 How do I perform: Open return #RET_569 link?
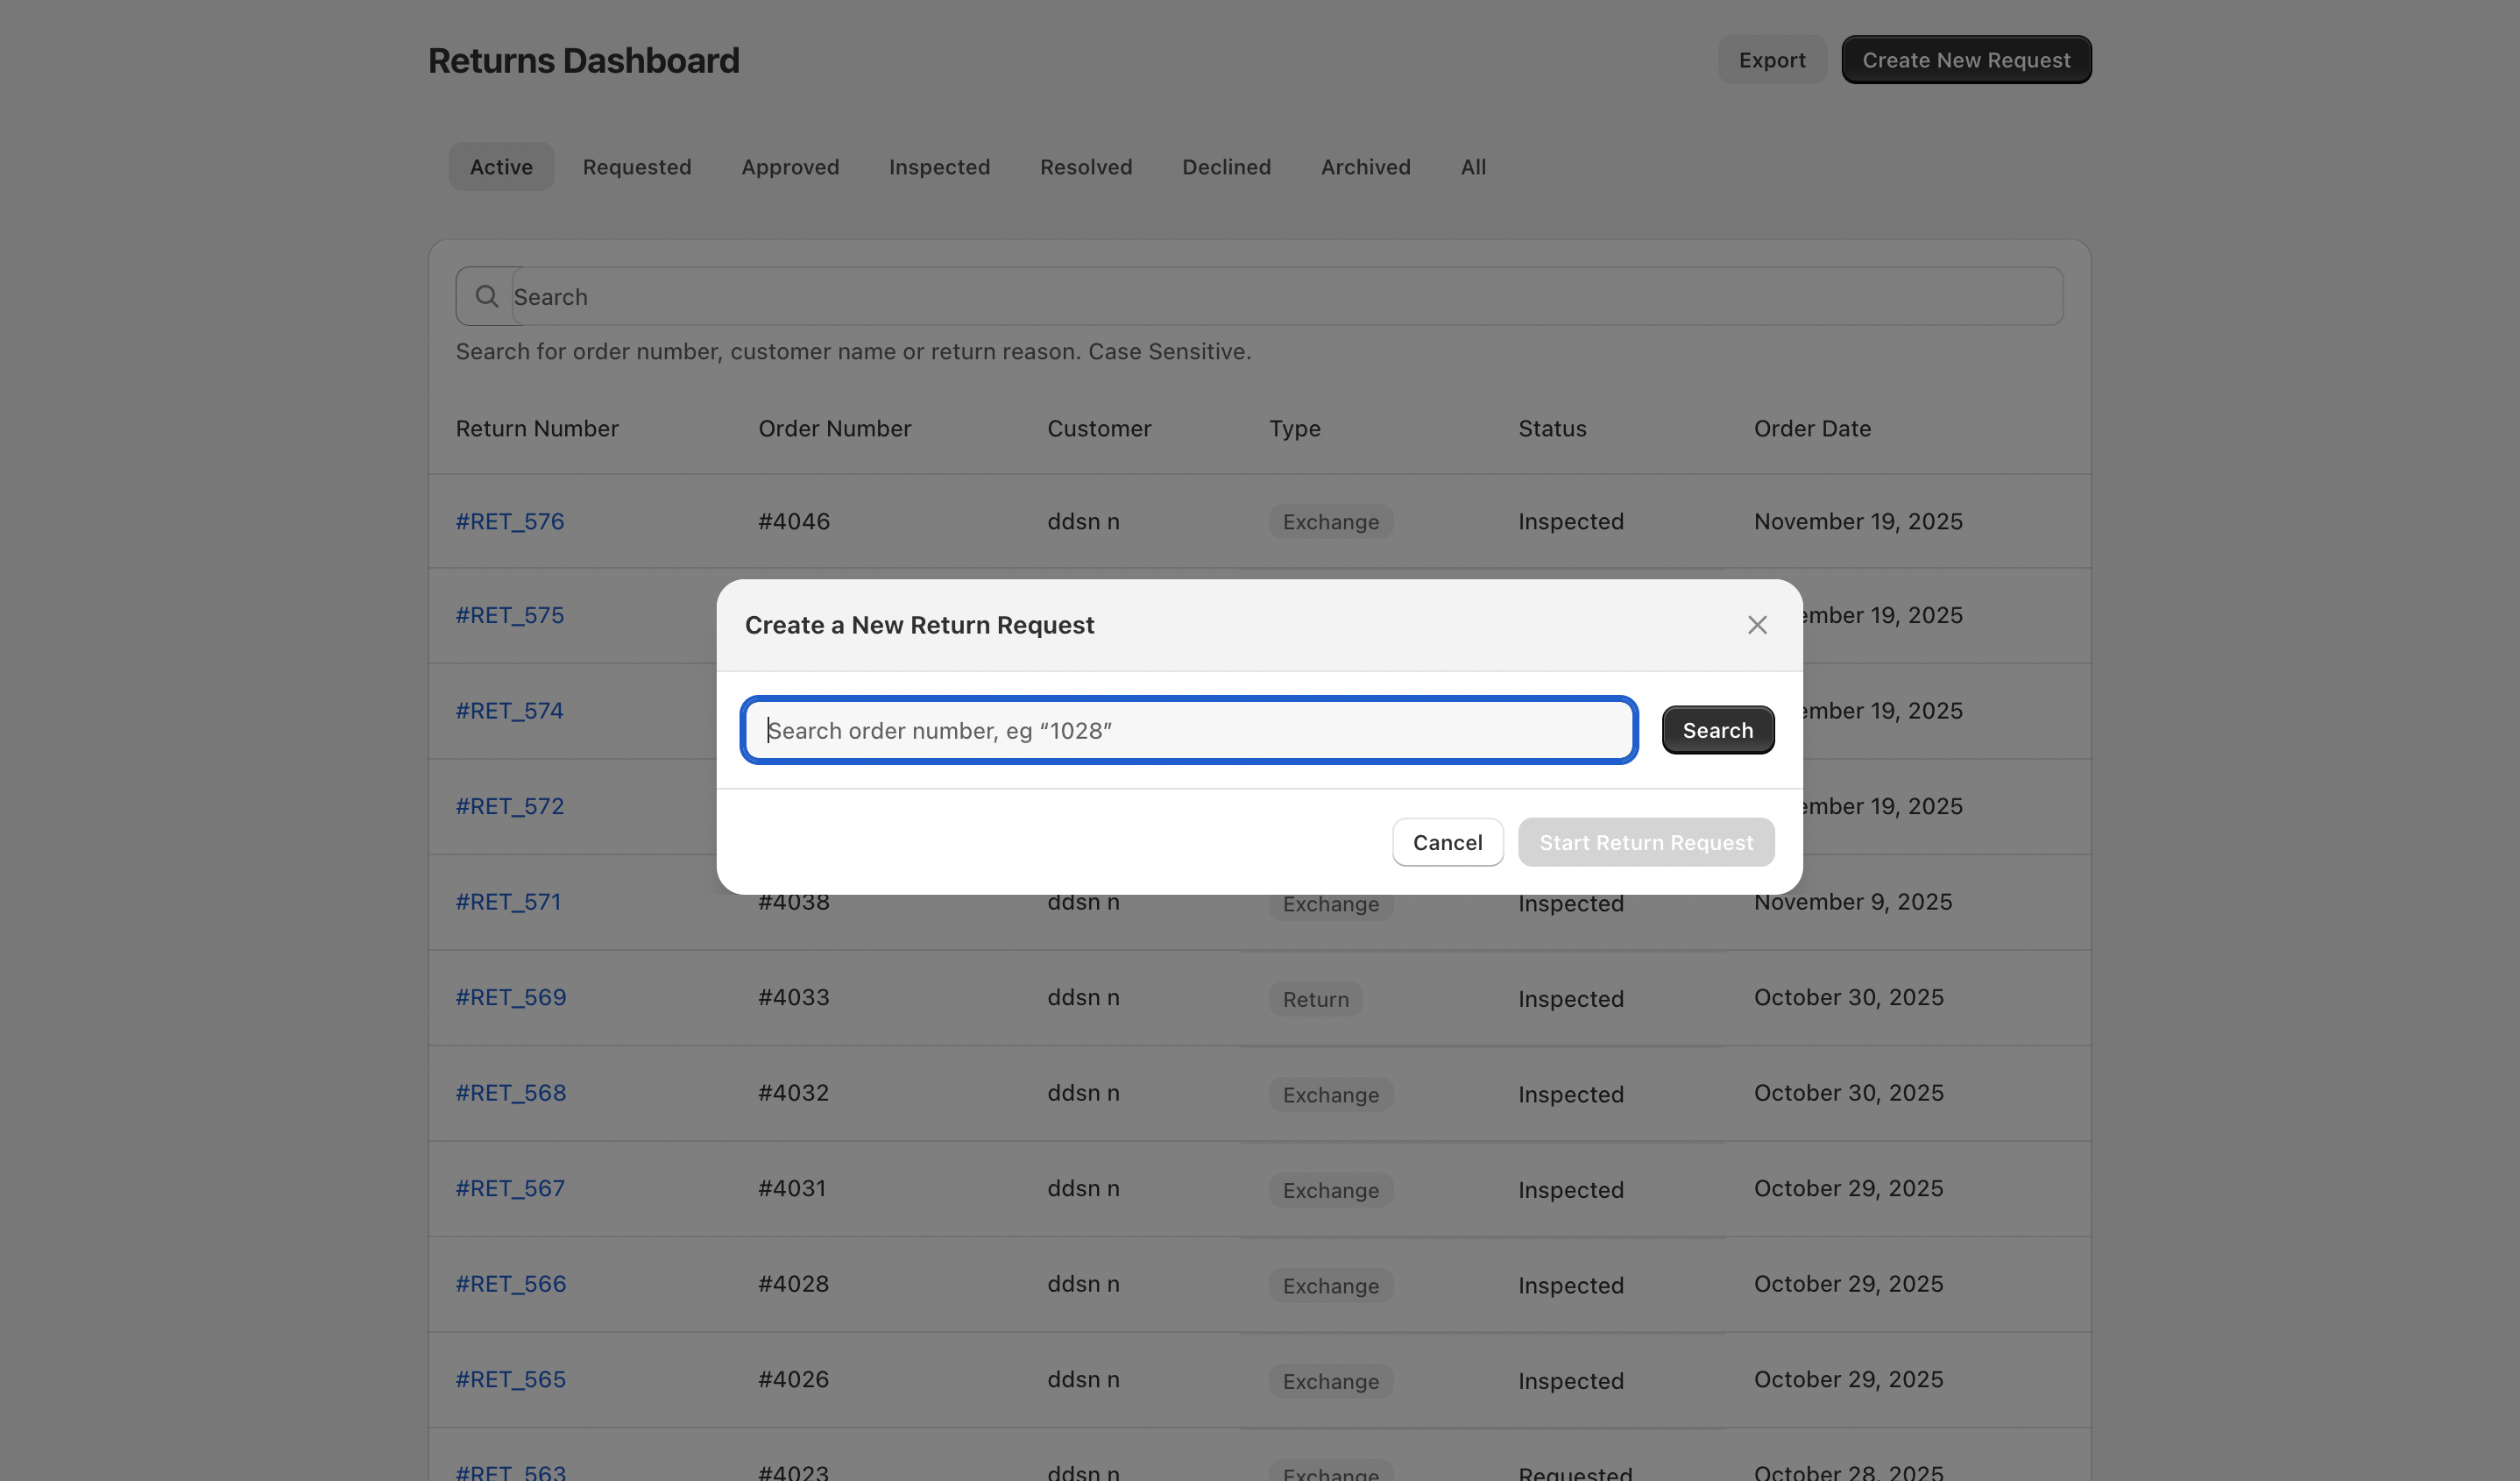pos(511,997)
